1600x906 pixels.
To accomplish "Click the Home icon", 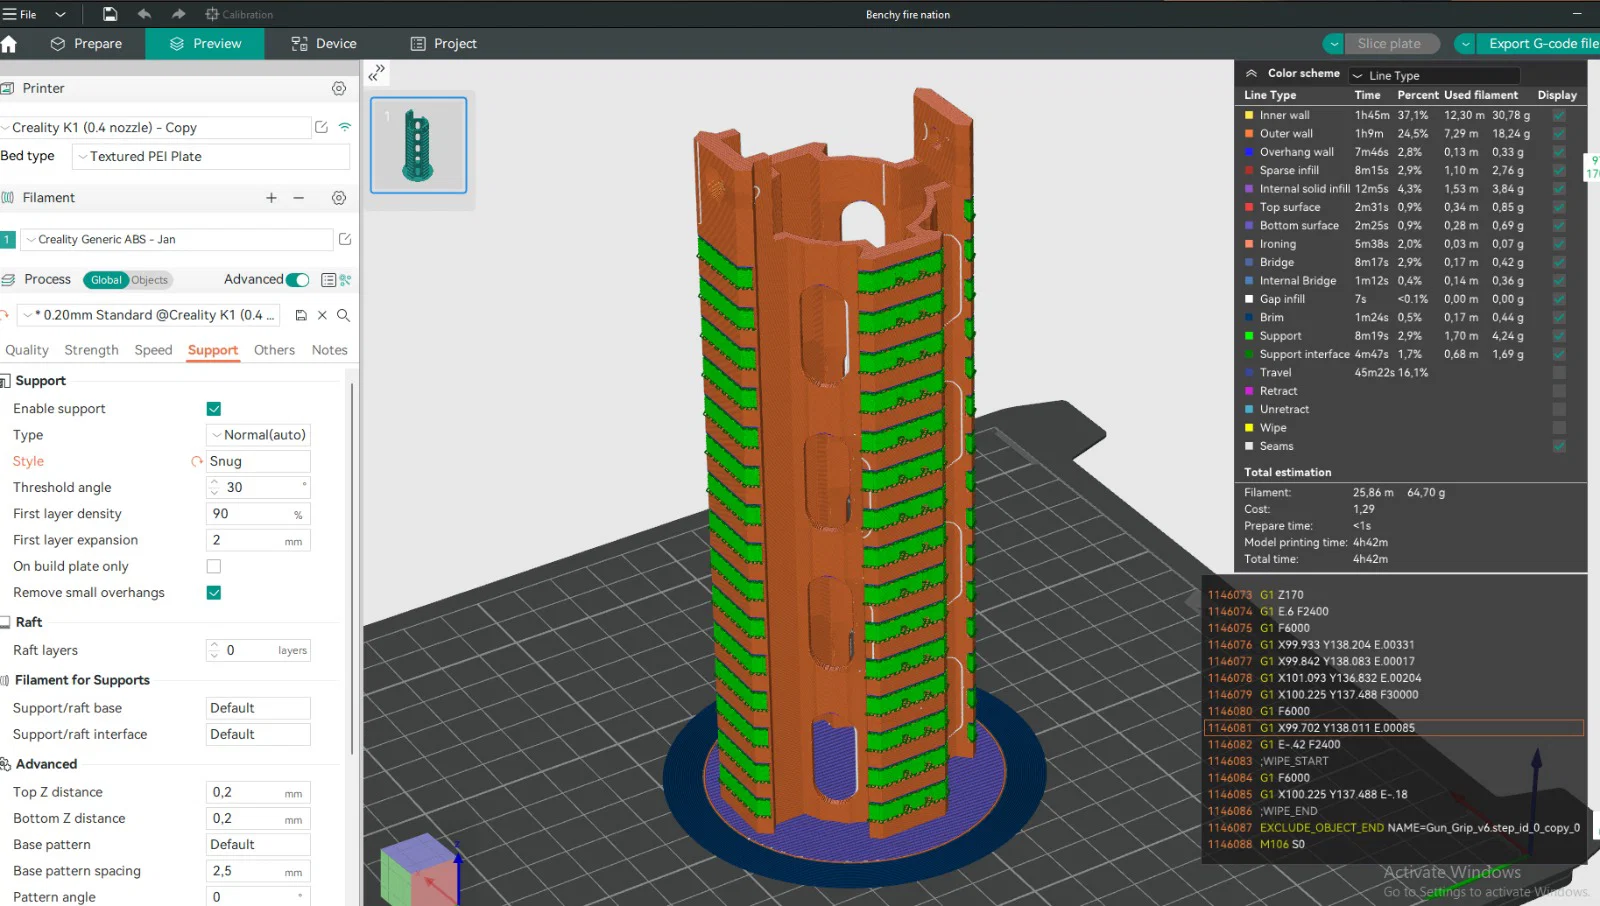I will point(10,44).
